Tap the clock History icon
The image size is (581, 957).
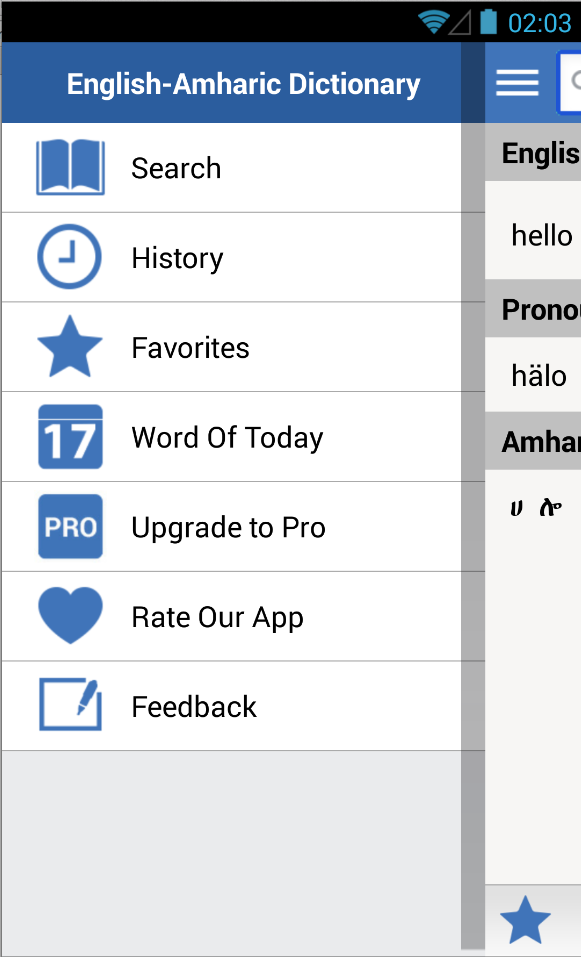pyautogui.click(x=70, y=256)
